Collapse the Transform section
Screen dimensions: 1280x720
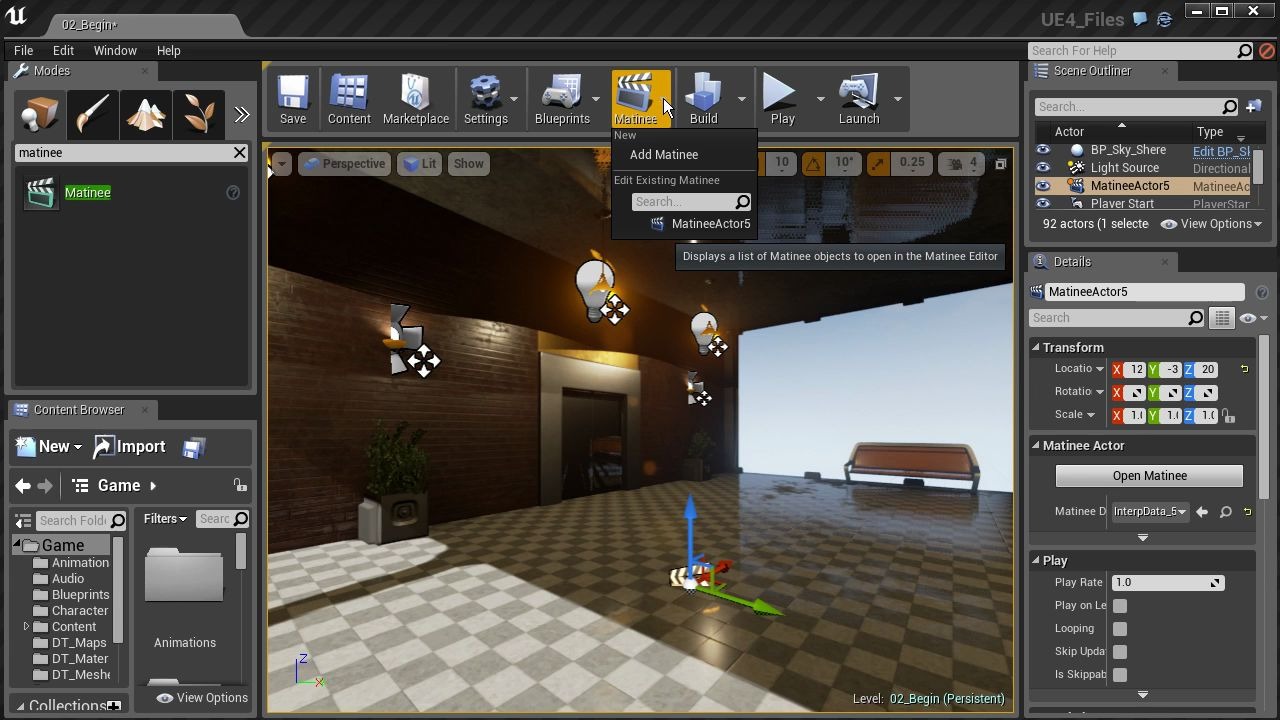(1036, 347)
